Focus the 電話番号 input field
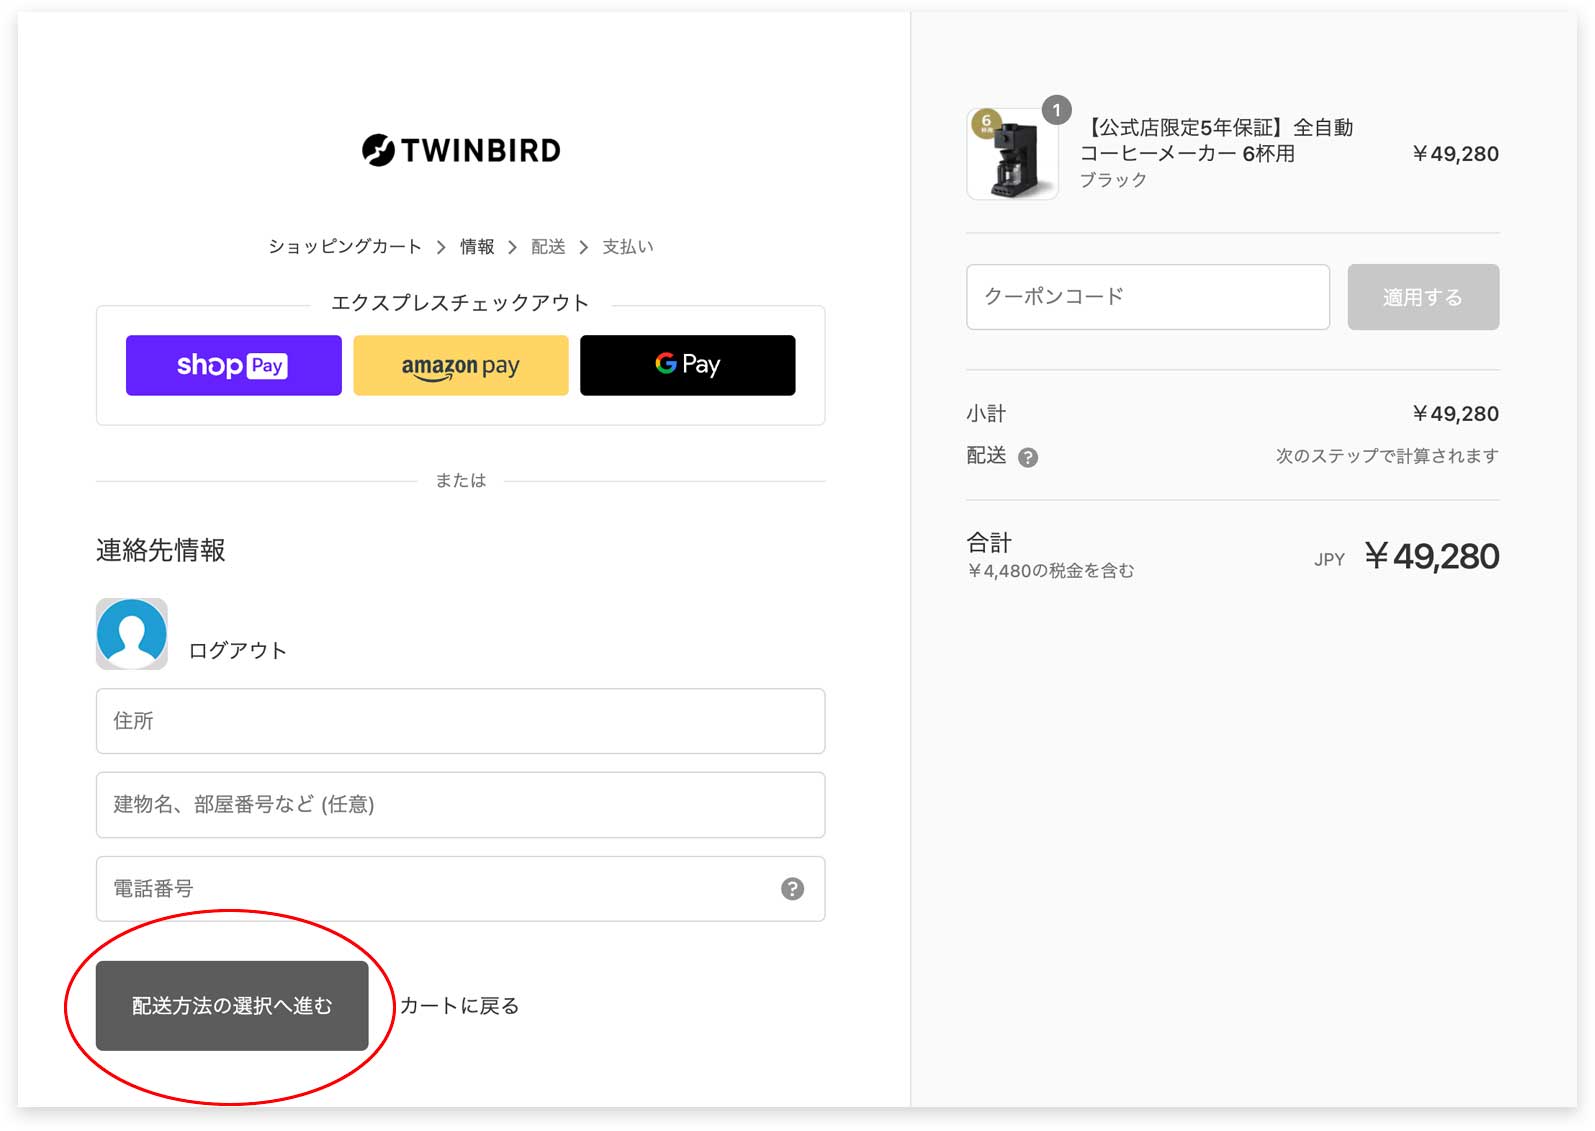 click(460, 889)
